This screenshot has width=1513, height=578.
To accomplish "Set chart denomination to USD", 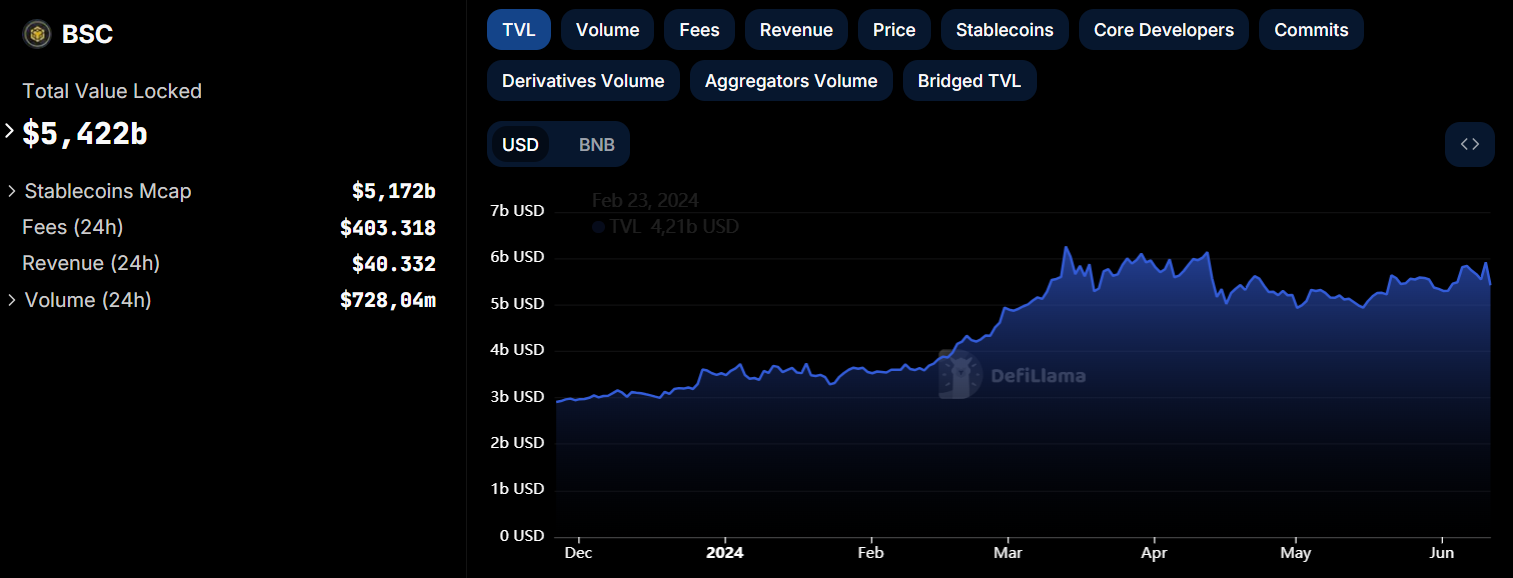I will (x=520, y=145).
